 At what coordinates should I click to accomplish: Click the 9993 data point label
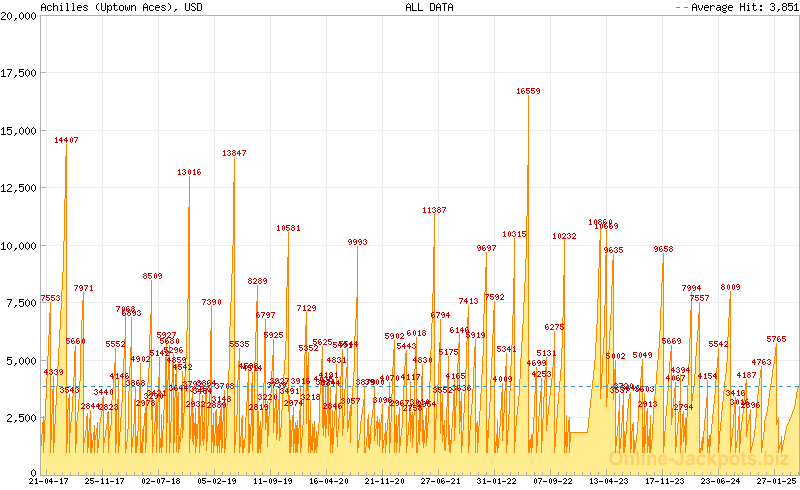click(x=357, y=242)
